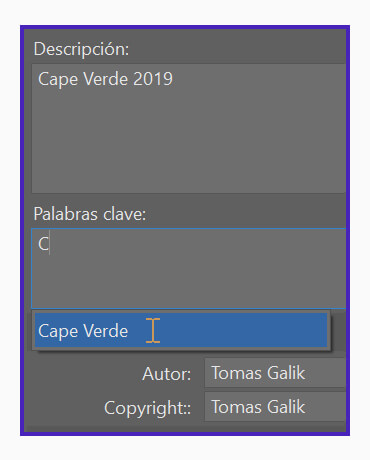Click the surname Galik in the Autor field

point(286,373)
